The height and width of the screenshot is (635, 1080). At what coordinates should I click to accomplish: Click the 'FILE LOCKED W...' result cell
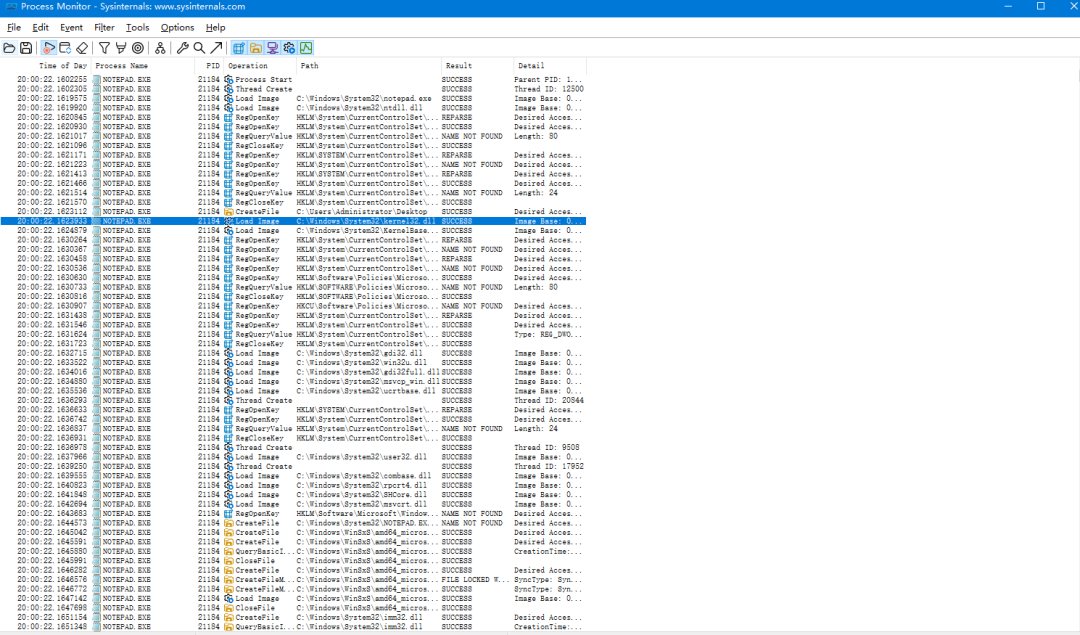475,579
